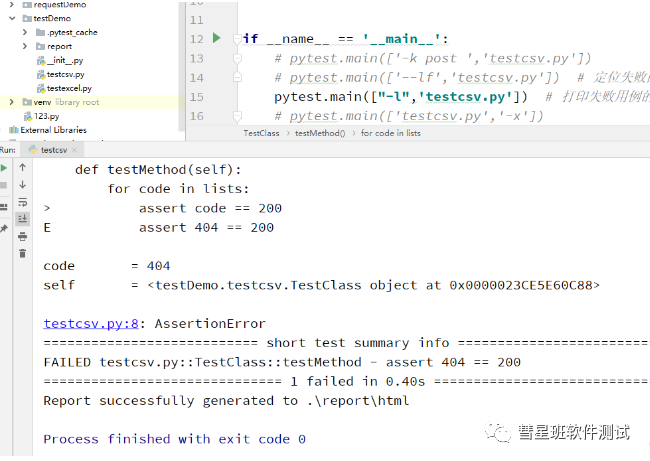Click the scroll up arrow in Run panel

(22, 167)
